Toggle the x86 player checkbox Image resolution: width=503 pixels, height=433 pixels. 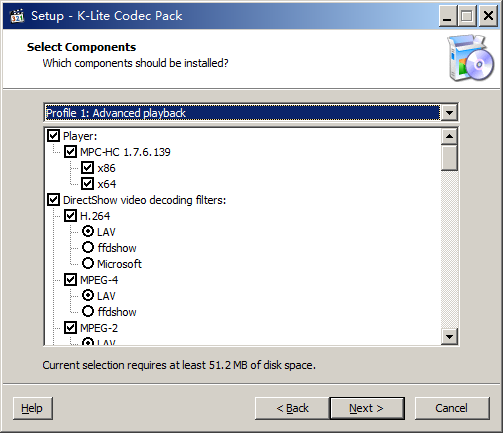[x=87, y=168]
